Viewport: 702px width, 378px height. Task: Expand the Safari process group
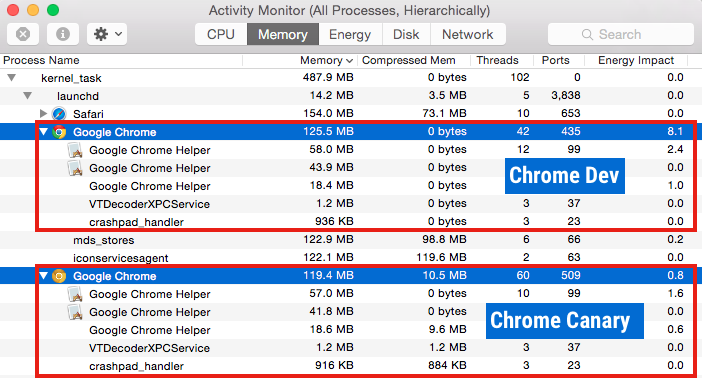point(43,113)
